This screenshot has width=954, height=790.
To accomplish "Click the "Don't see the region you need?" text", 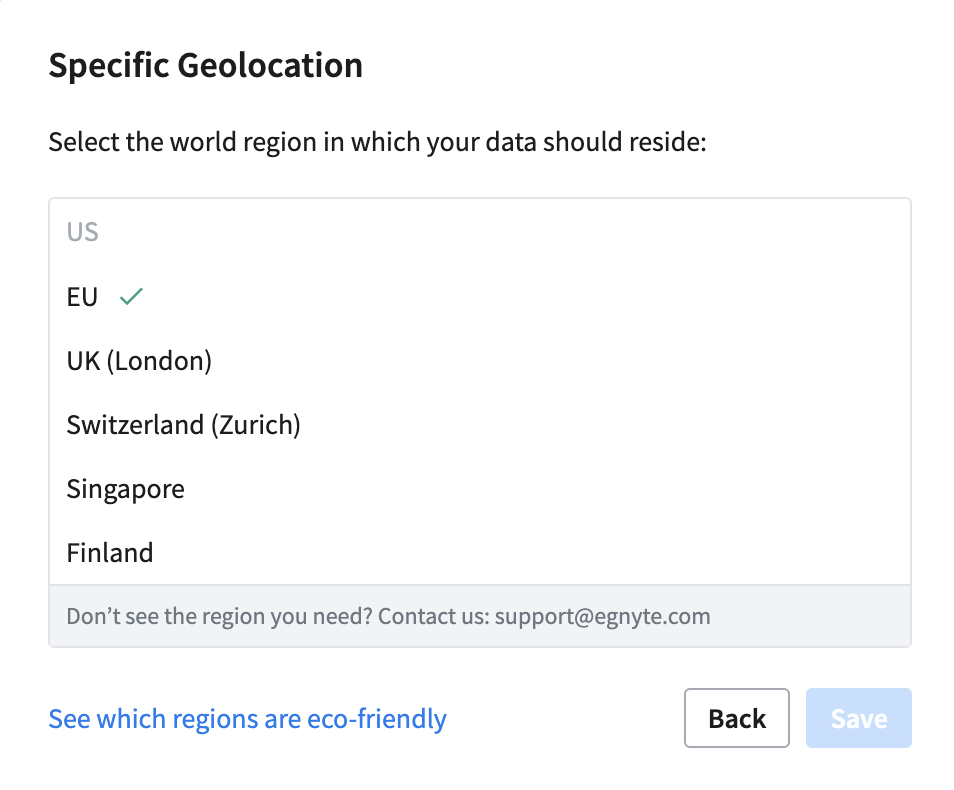I will pyautogui.click(x=220, y=616).
